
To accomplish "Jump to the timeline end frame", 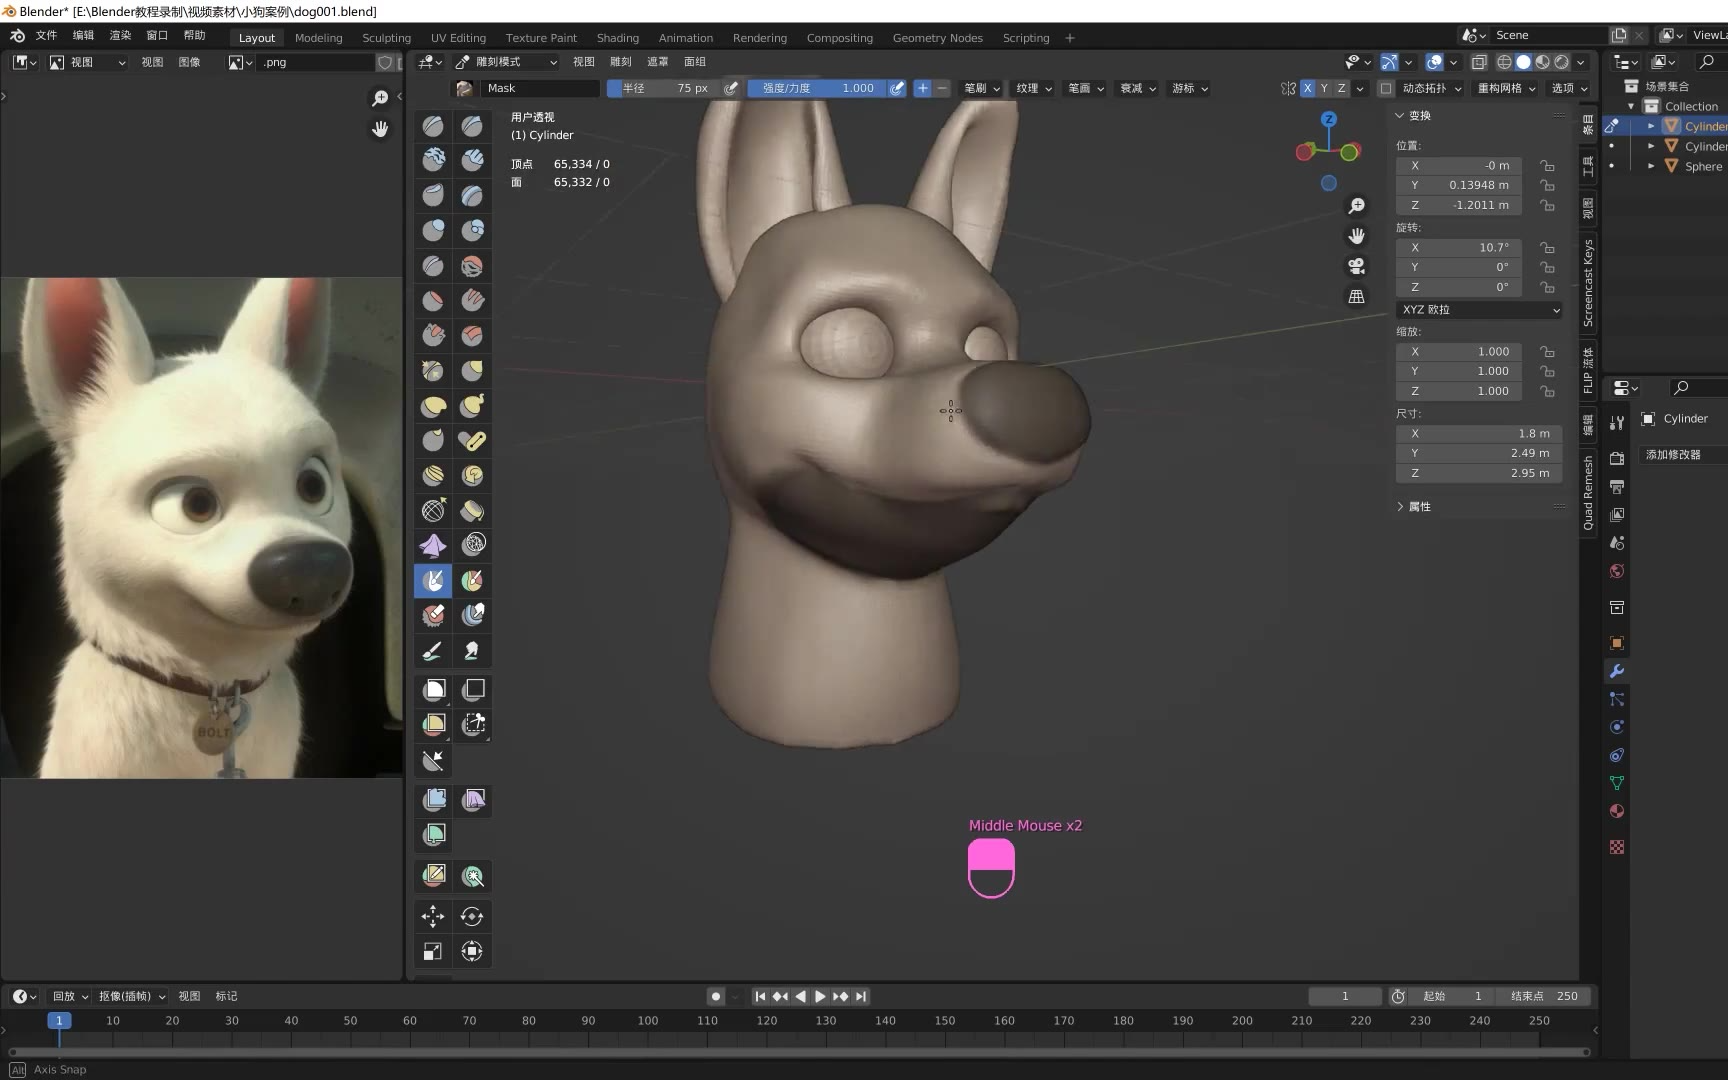I will tap(861, 996).
